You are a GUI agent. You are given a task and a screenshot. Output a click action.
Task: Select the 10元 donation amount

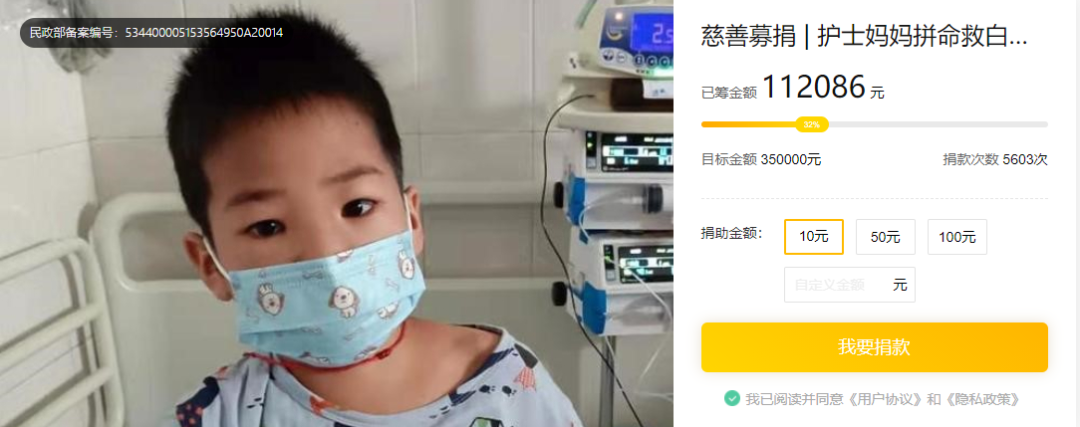tap(813, 237)
